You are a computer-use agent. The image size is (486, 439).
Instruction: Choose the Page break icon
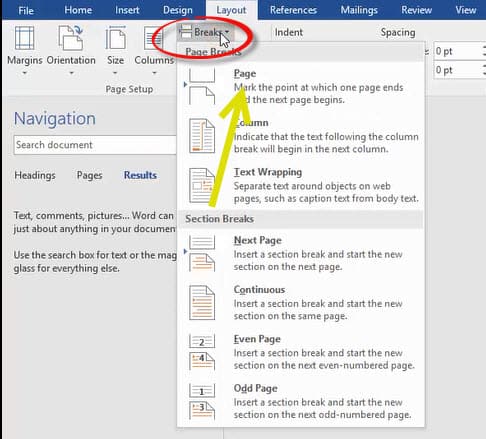point(202,86)
